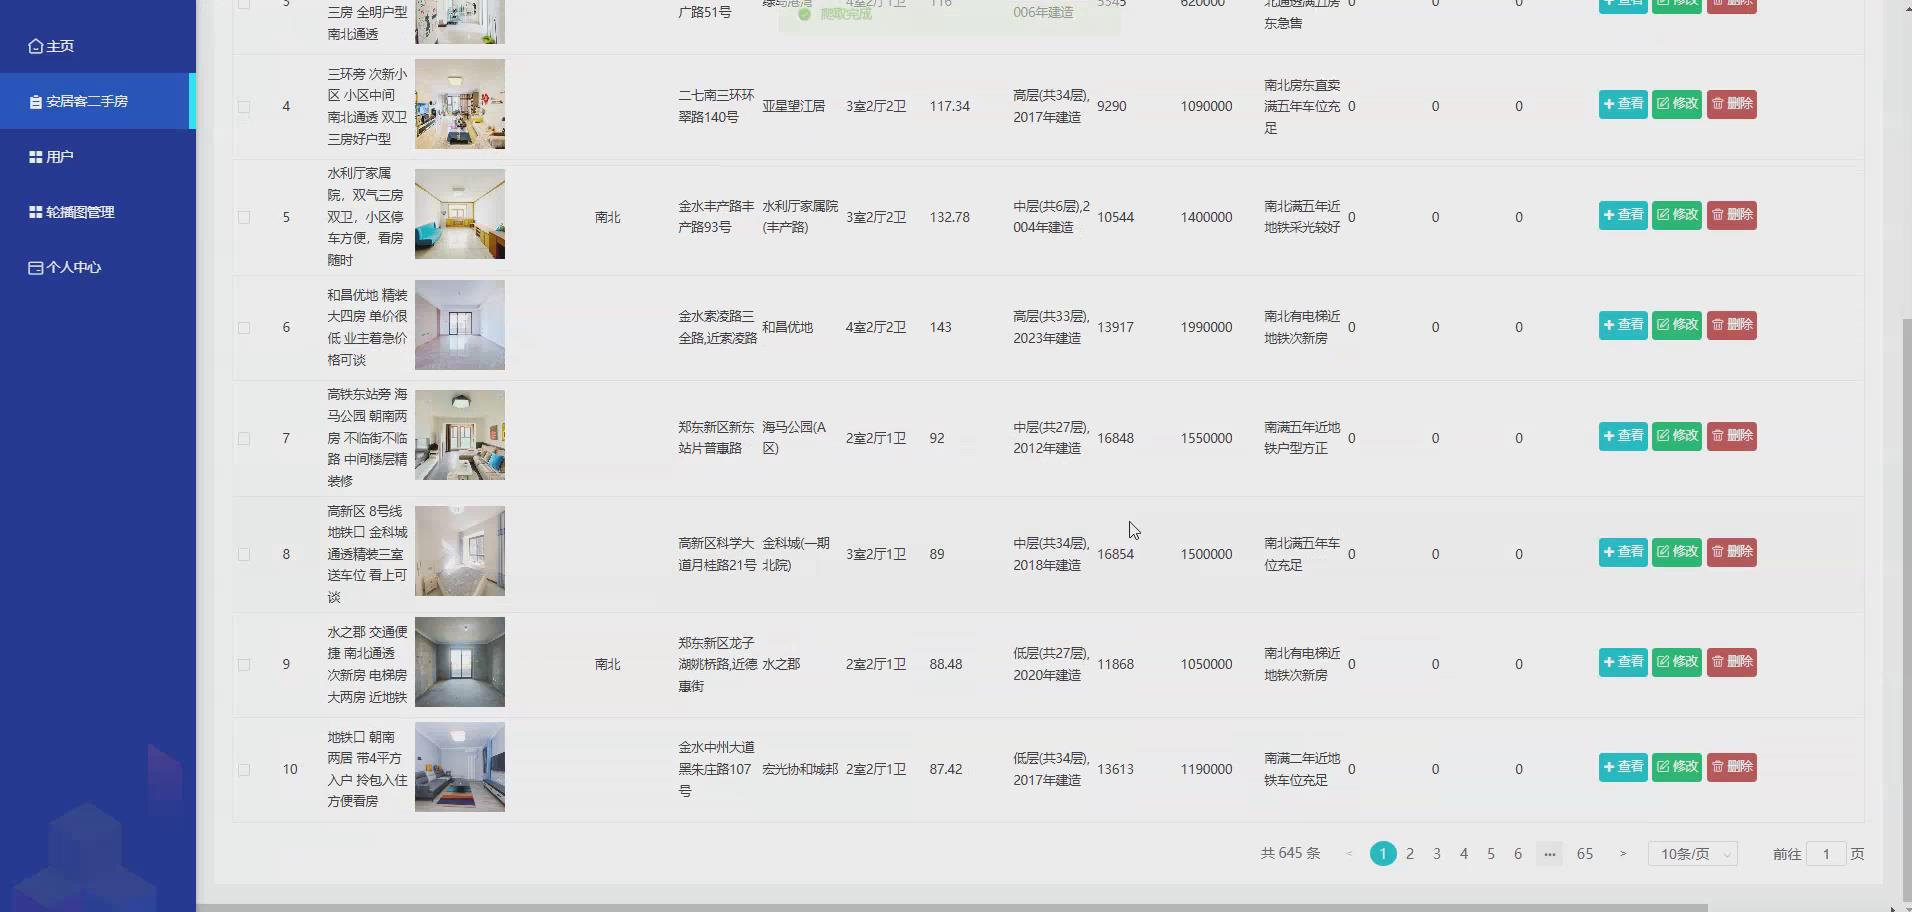Delete row 9 水之郡 listing
Viewport: 1912px width, 912px height.
(1732, 662)
